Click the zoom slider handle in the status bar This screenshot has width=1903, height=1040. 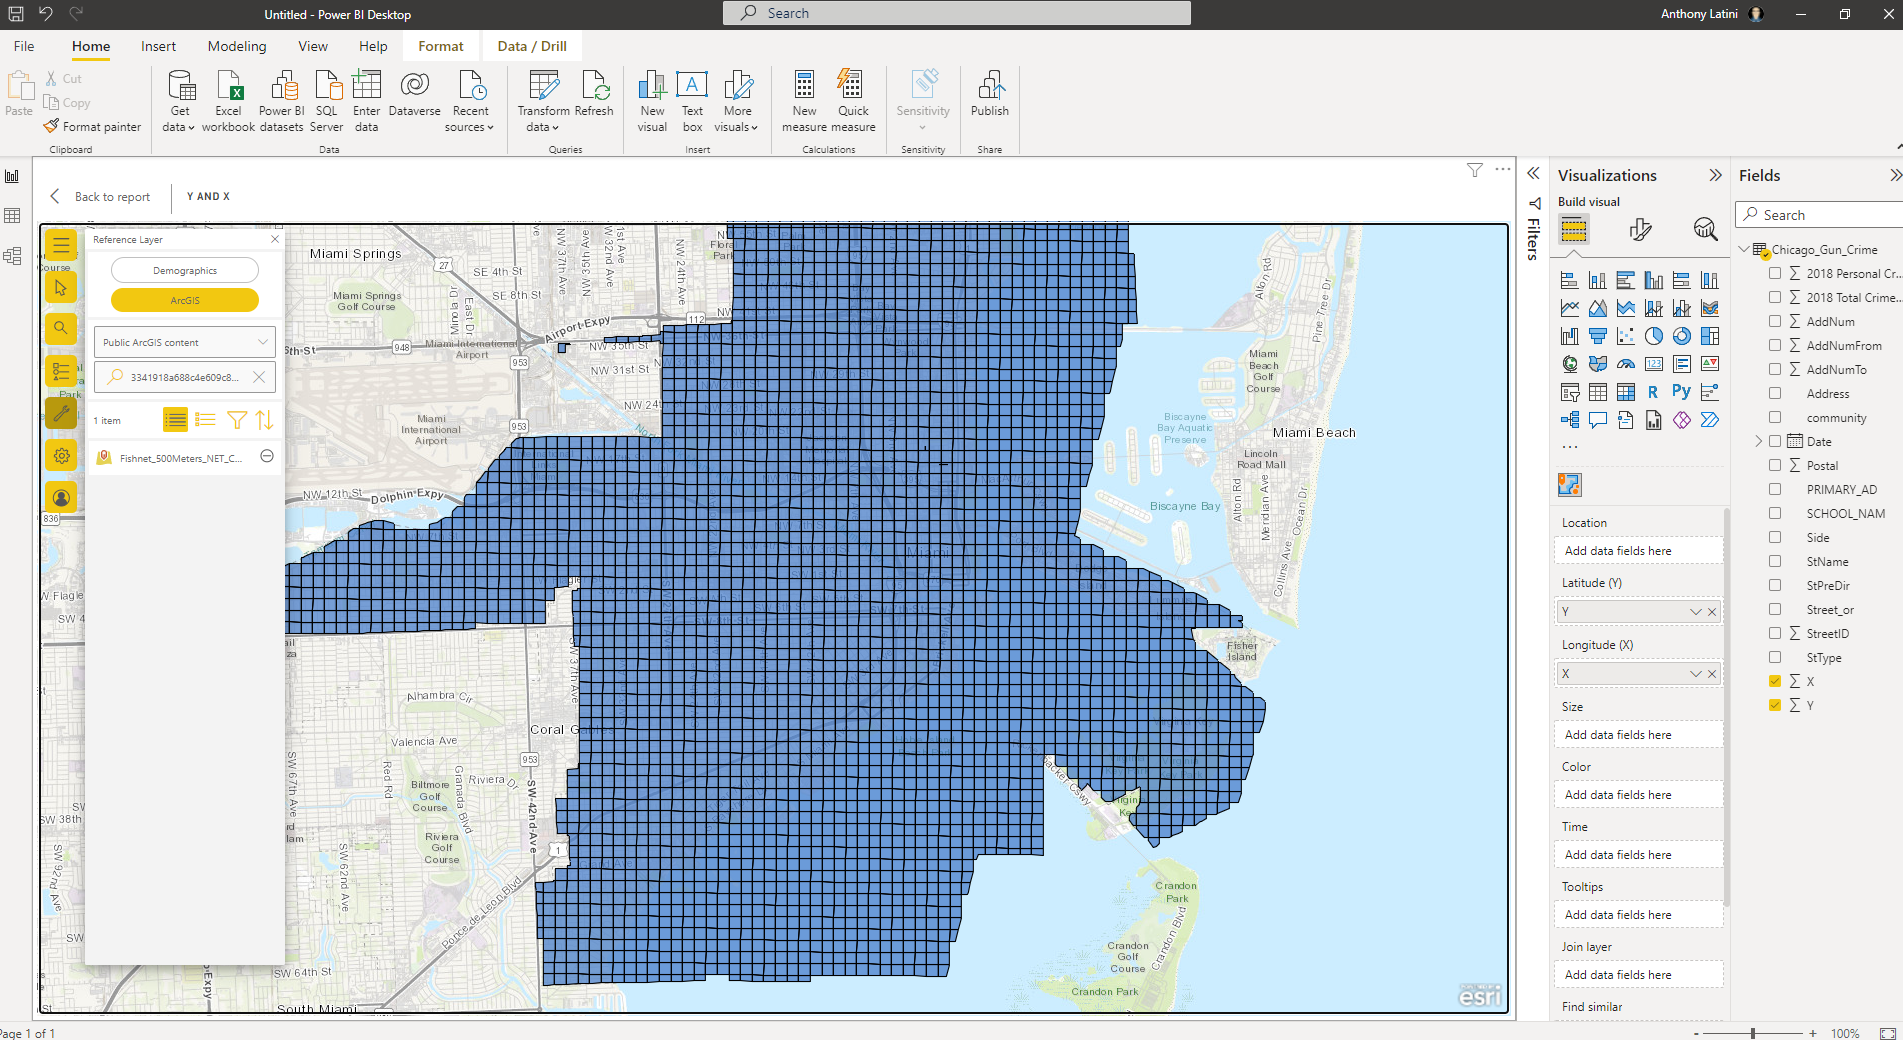(1753, 1033)
